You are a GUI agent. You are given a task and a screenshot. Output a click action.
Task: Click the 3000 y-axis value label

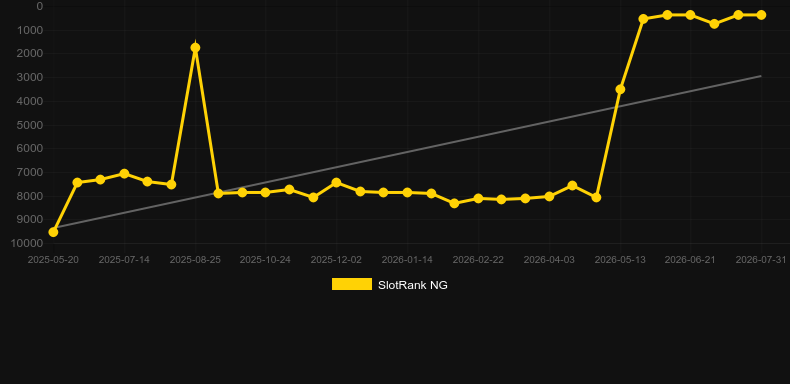pos(30,78)
